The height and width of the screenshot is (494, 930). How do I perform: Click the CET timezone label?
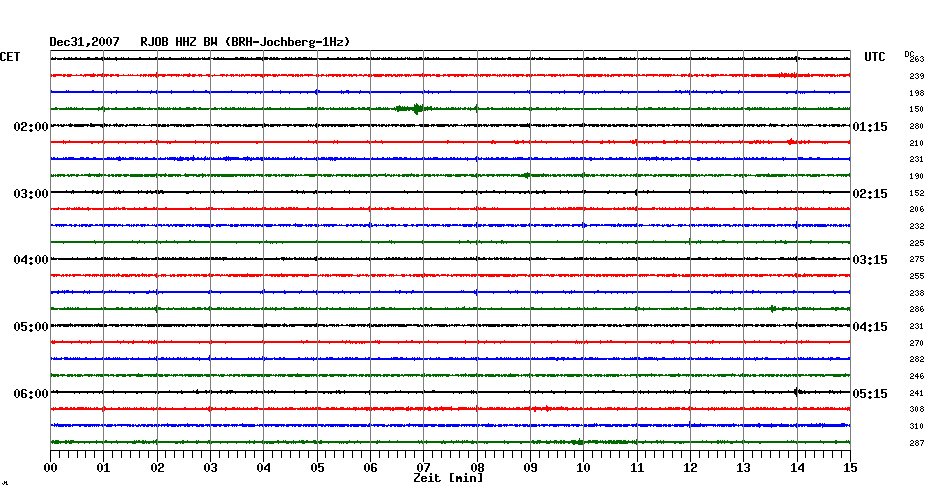pyautogui.click(x=10, y=57)
